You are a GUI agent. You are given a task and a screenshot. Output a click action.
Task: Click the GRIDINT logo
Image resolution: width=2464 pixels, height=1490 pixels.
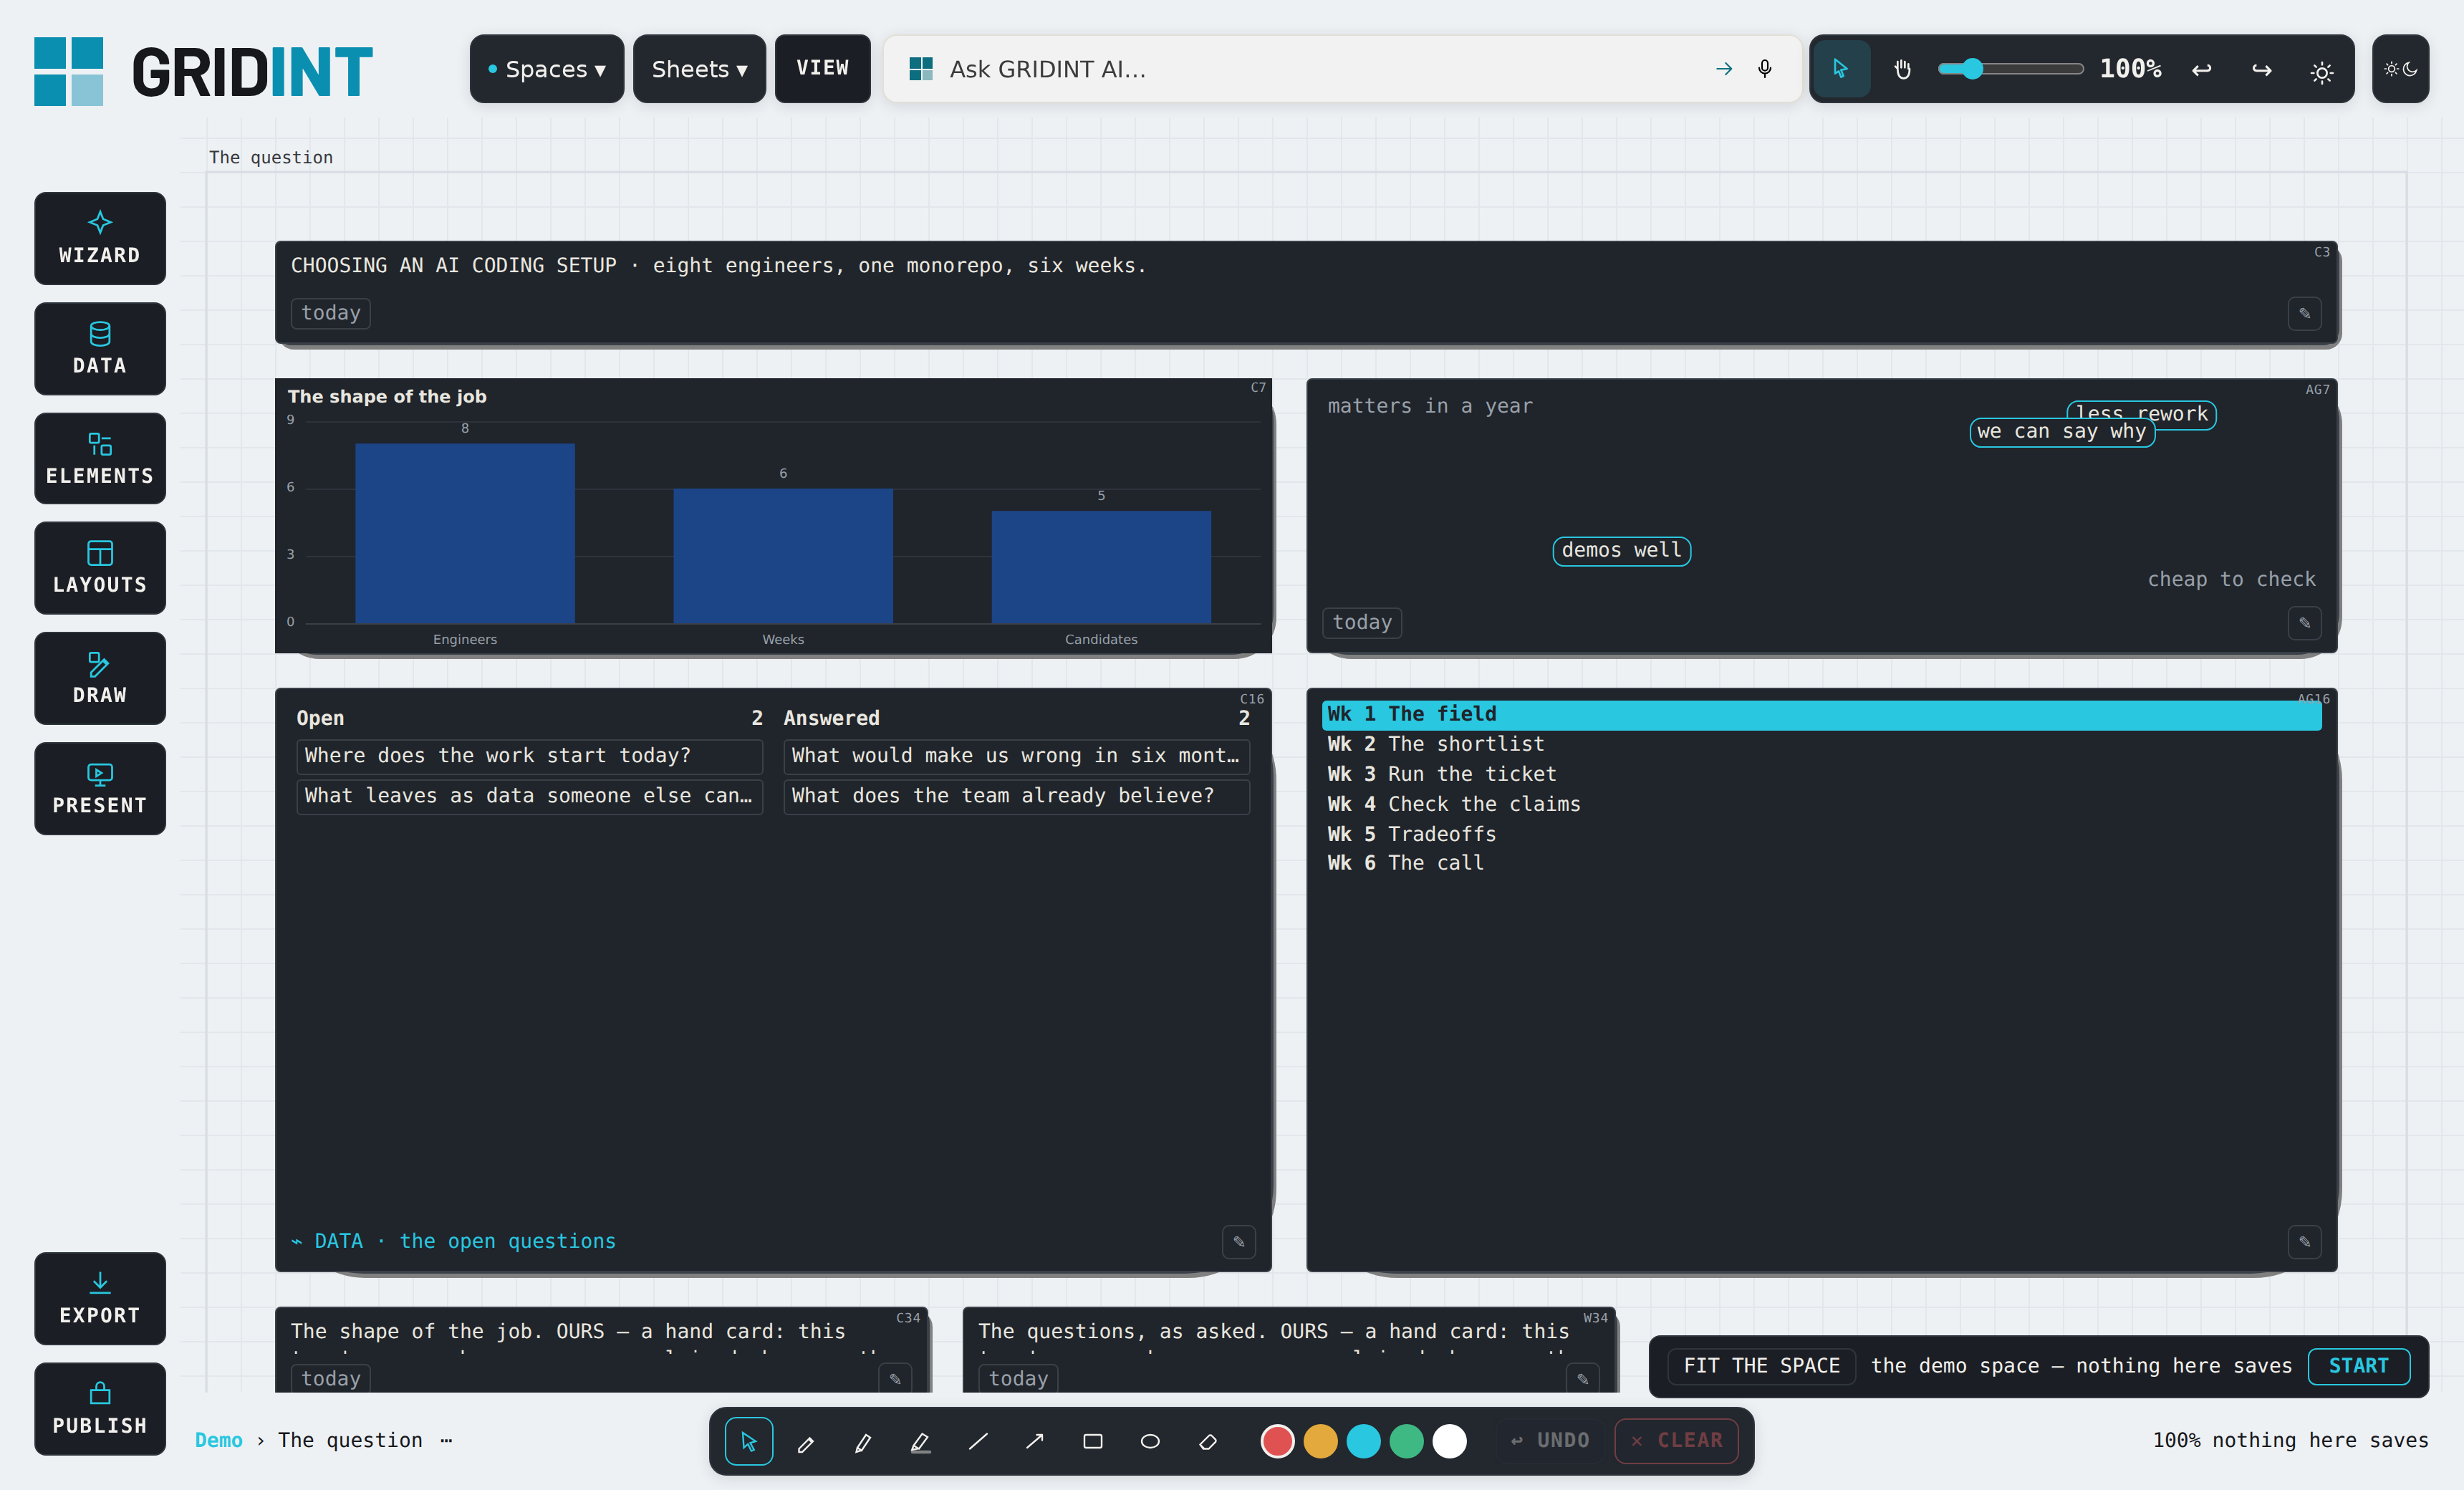pyautogui.click(x=203, y=71)
